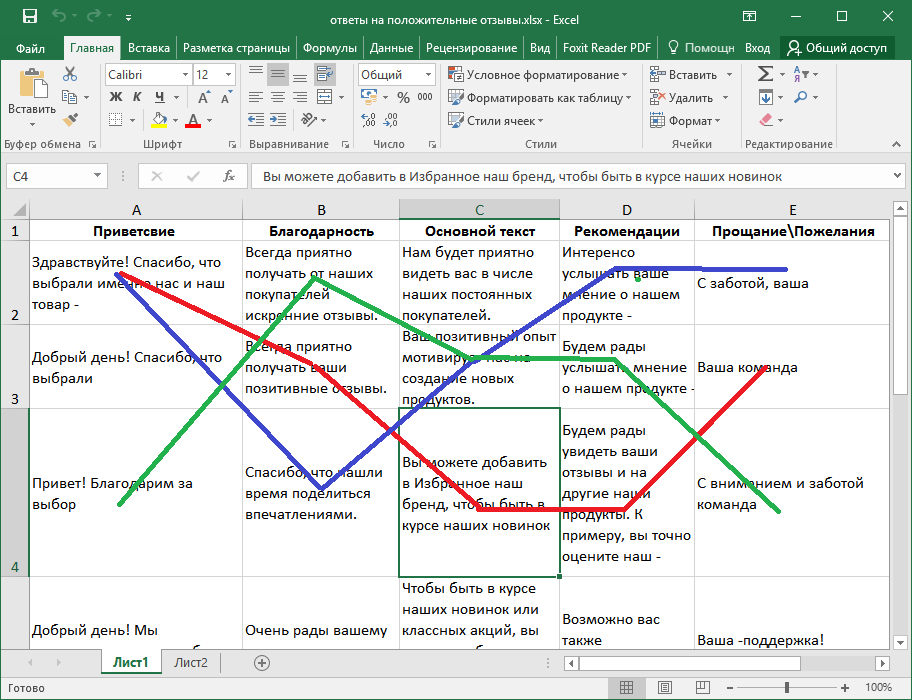Decrease font size with small A
The height and width of the screenshot is (700, 912).
point(226,97)
